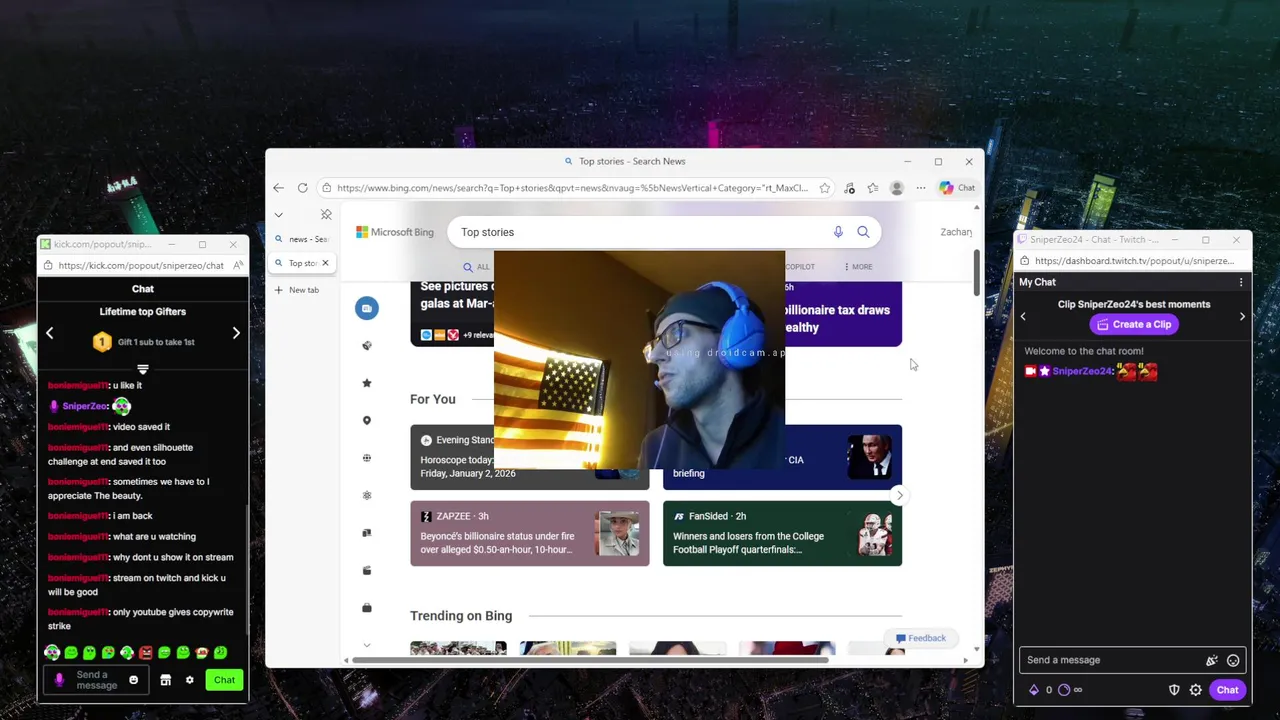The image size is (1280, 720).
Task: Open Kick emoji picker in message box
Action: click(x=133, y=680)
